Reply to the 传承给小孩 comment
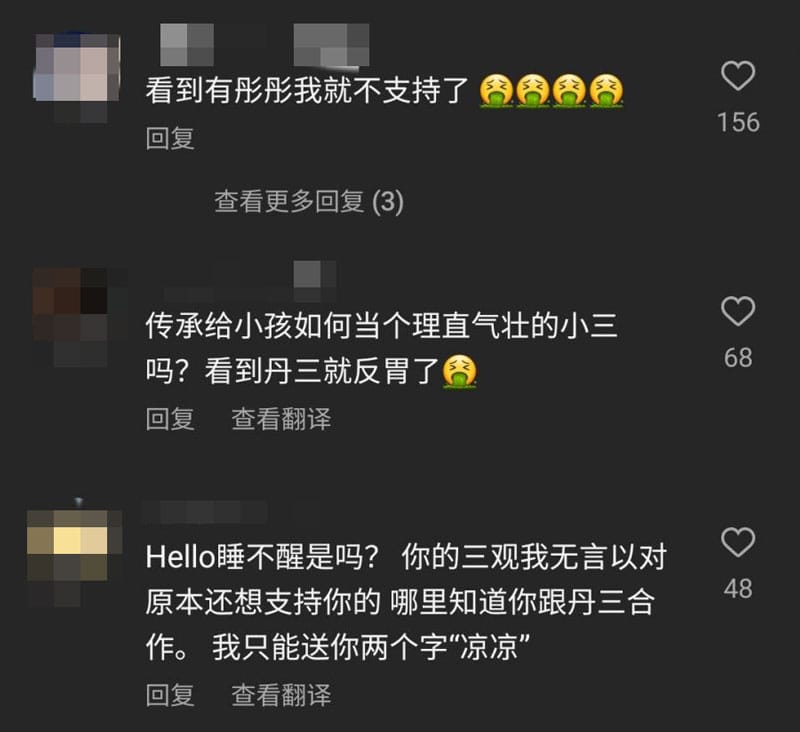 pos(170,419)
